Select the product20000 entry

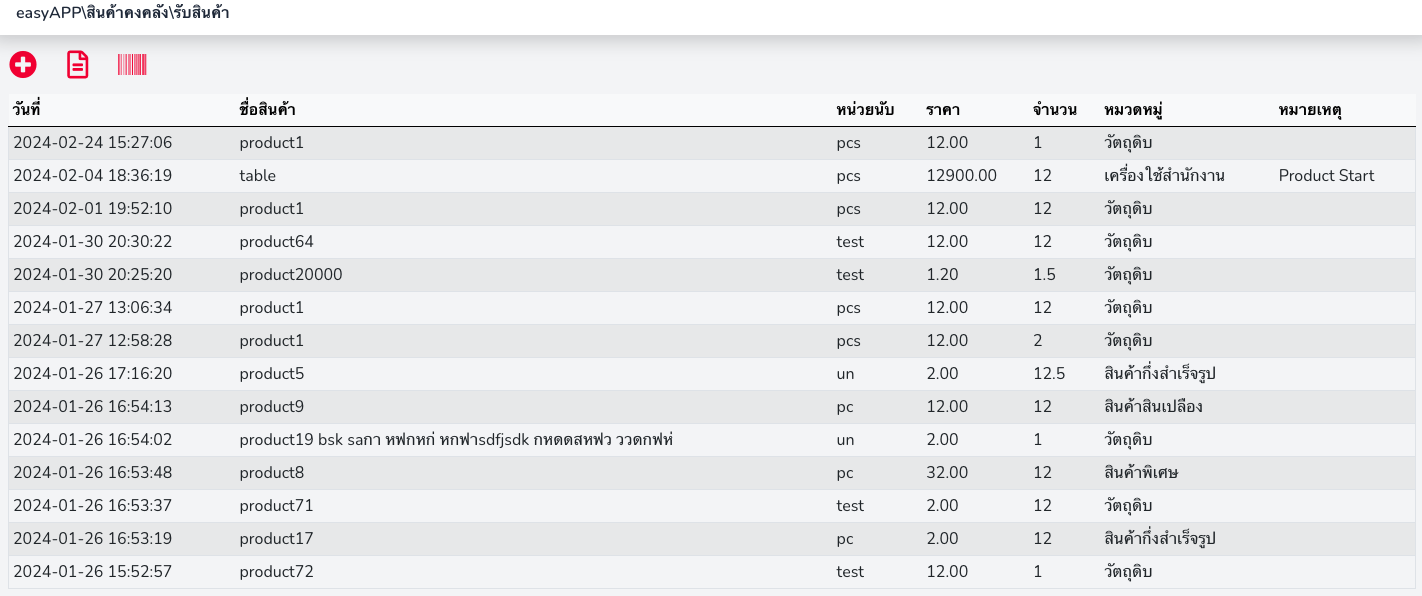coord(291,275)
